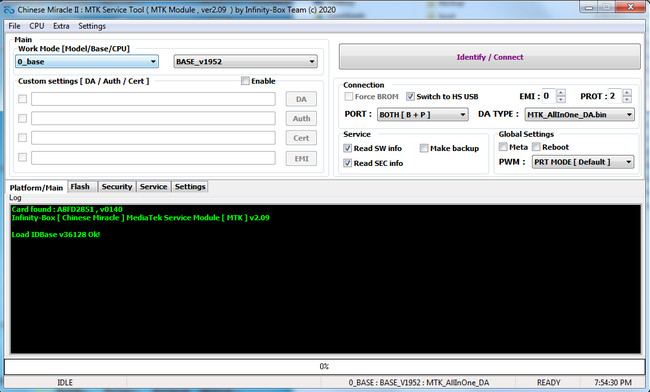650x392 pixels.
Task: Toggle Switch to HS USB checkbox
Action: pyautogui.click(x=410, y=97)
